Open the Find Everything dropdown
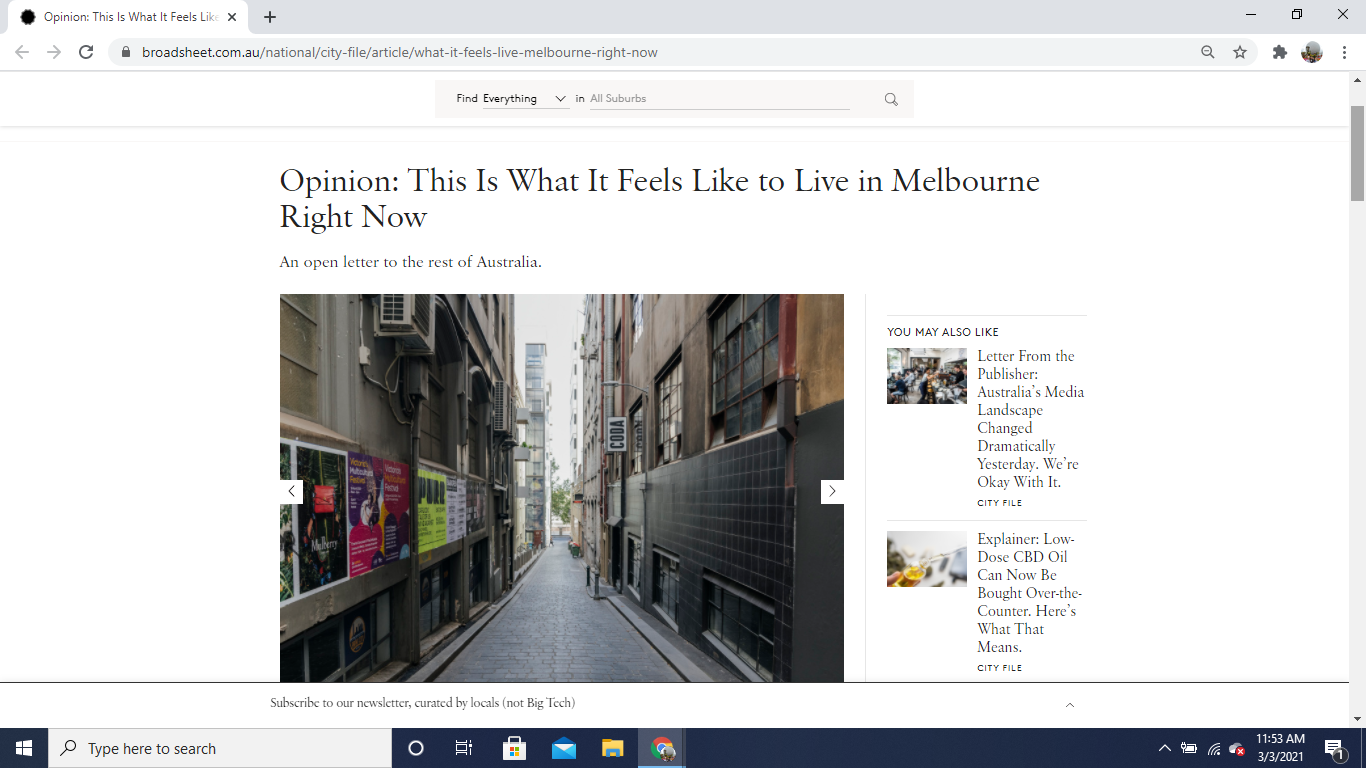The width and height of the screenshot is (1366, 768). [525, 99]
